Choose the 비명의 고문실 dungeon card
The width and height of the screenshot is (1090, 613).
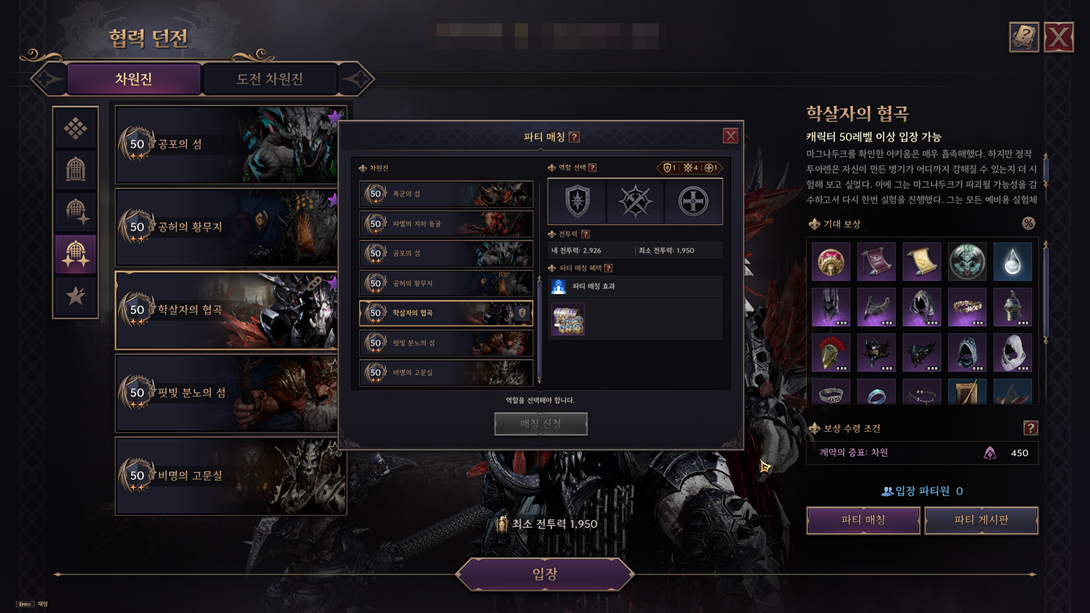[231, 476]
